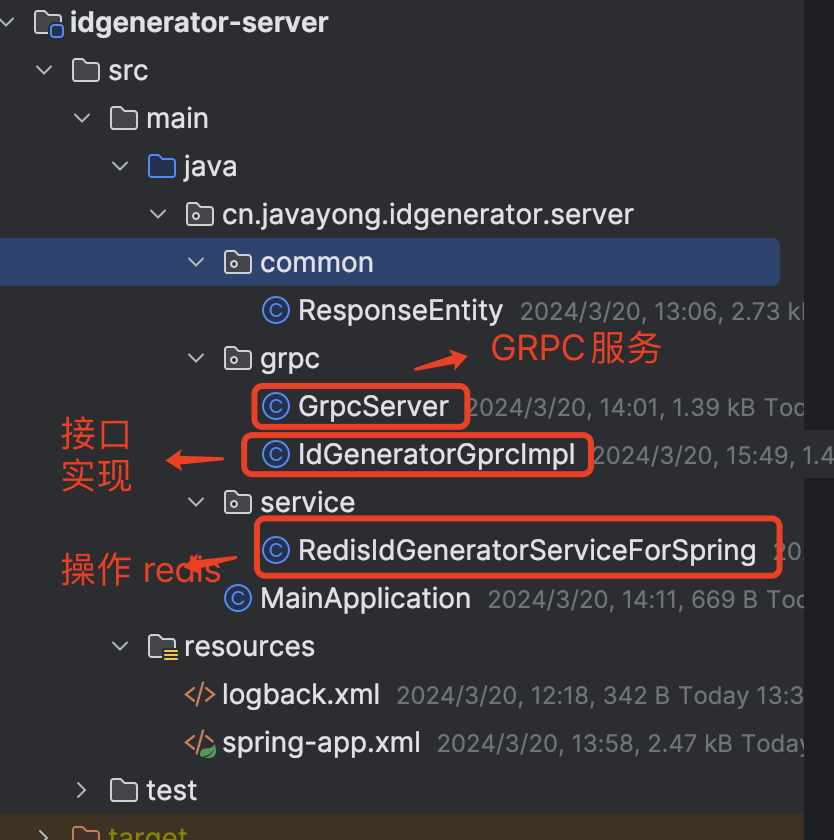Click the MainApplication class icon
Screen dimensions: 834x840
[x=238, y=598]
